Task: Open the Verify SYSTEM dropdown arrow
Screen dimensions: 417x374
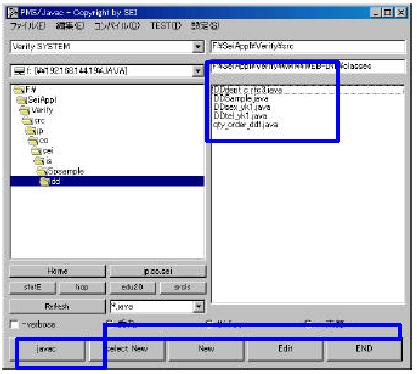Action: (198, 47)
